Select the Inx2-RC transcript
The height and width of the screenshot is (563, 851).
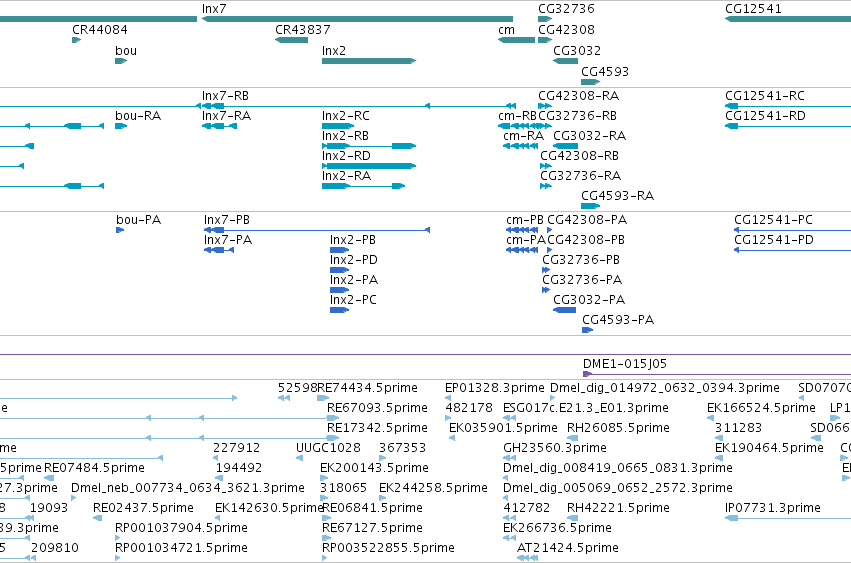pos(338,126)
